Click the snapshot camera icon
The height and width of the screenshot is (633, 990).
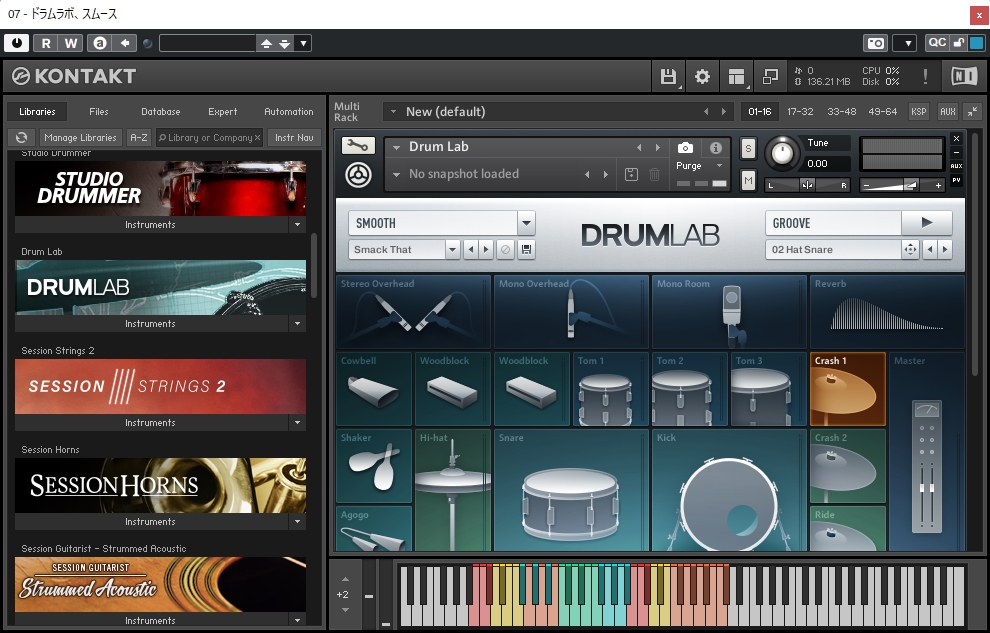coord(685,148)
